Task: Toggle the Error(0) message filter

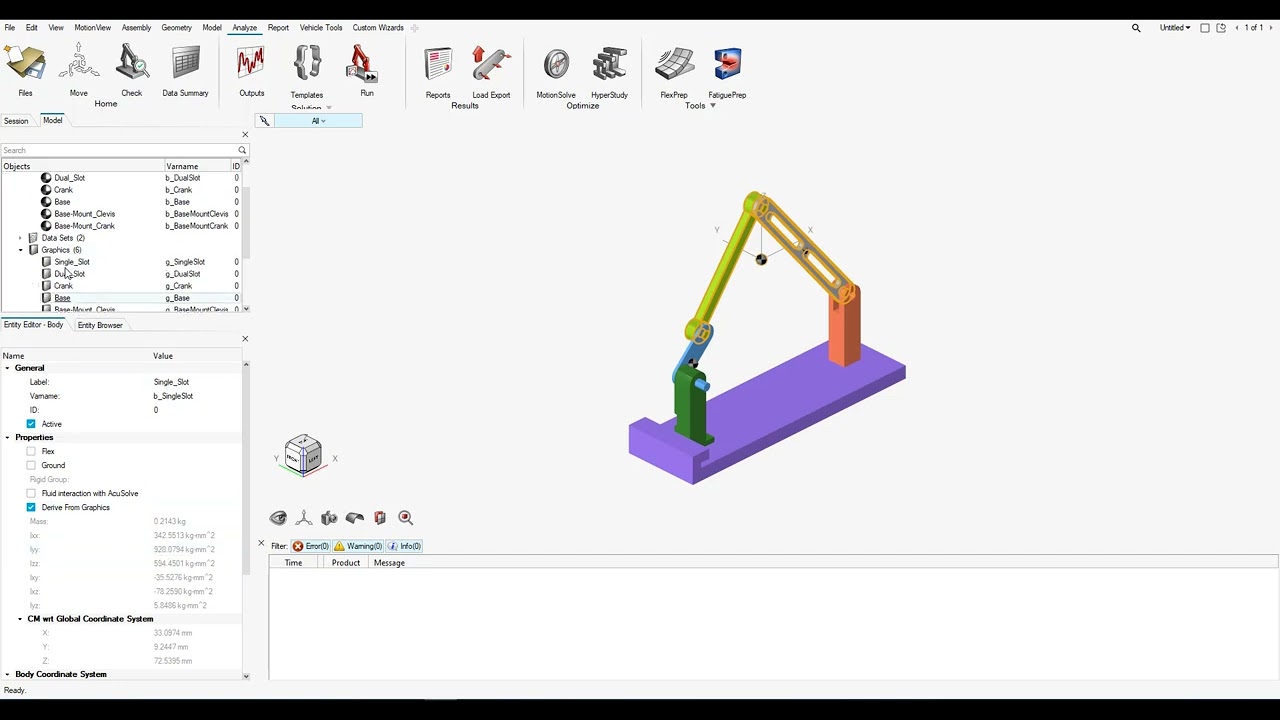Action: pos(311,546)
